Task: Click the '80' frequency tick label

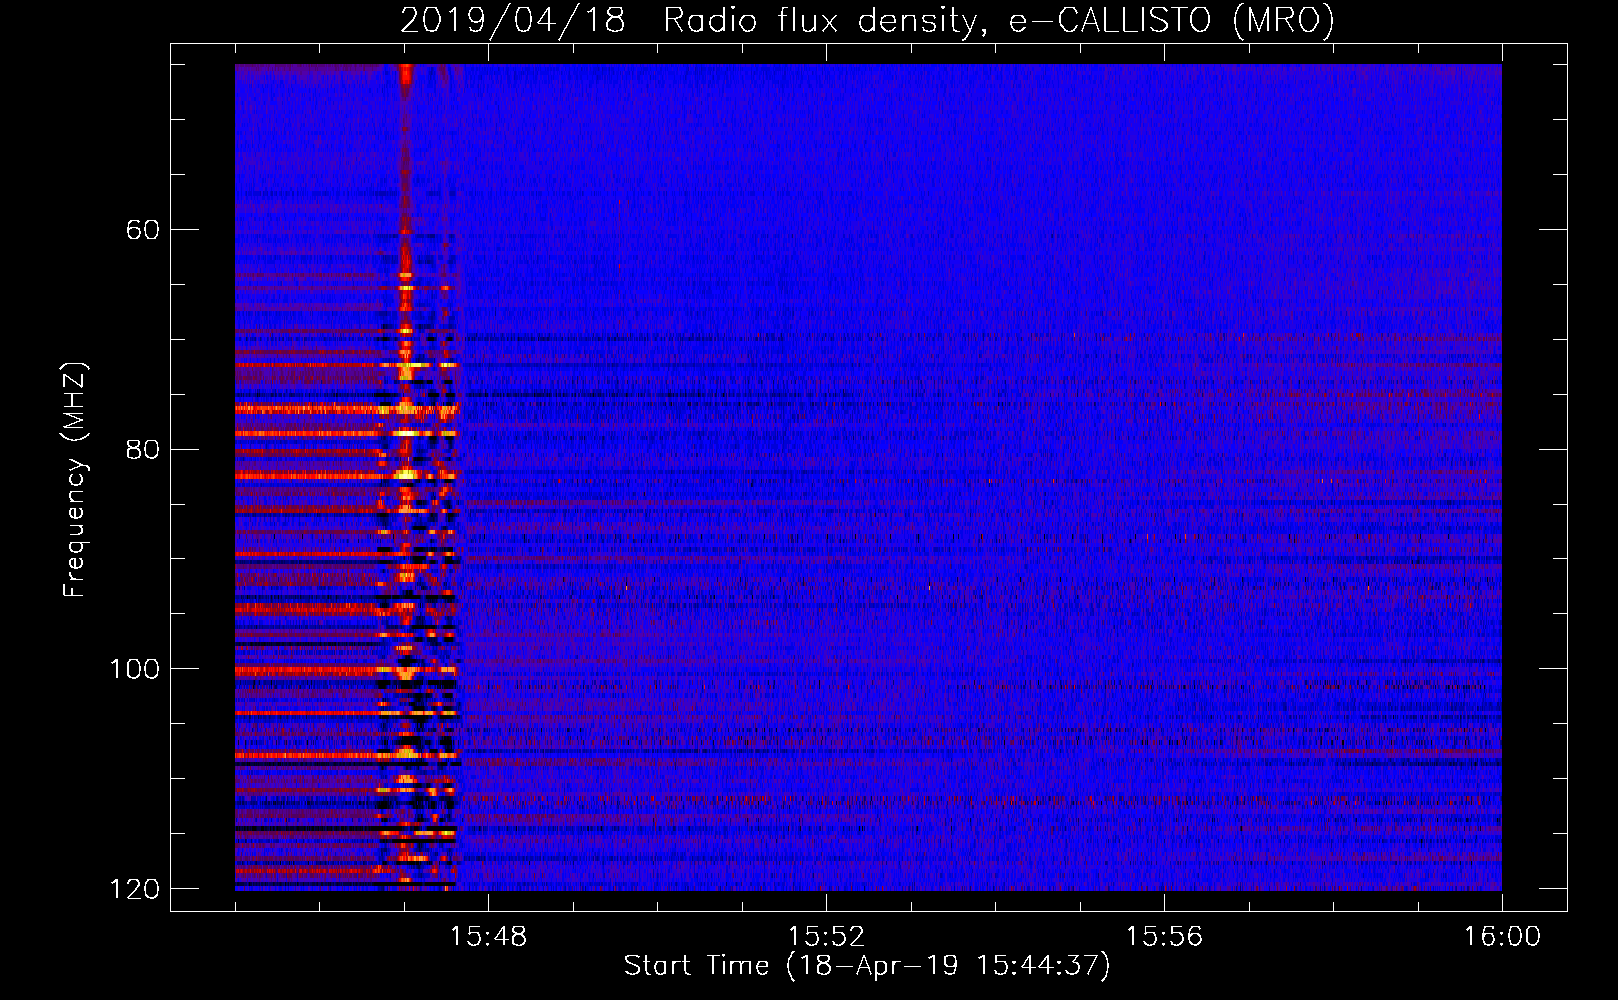Action: coord(142,449)
